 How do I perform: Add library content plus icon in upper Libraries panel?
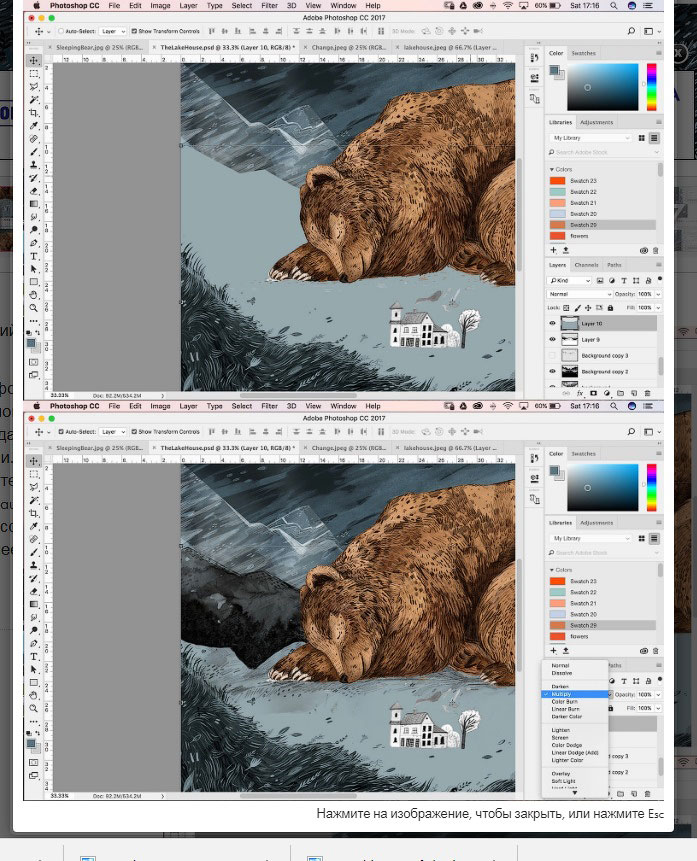pyautogui.click(x=554, y=250)
